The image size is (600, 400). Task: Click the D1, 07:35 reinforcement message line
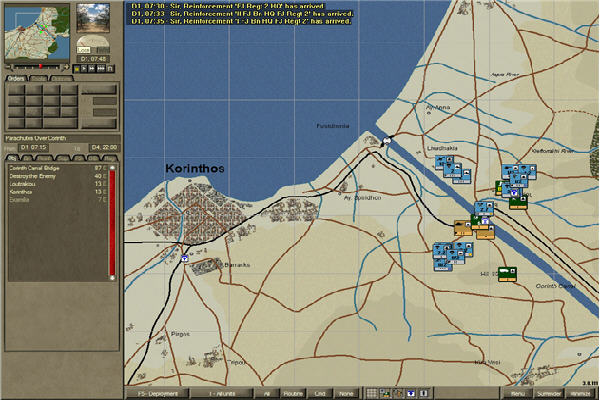pos(241,21)
